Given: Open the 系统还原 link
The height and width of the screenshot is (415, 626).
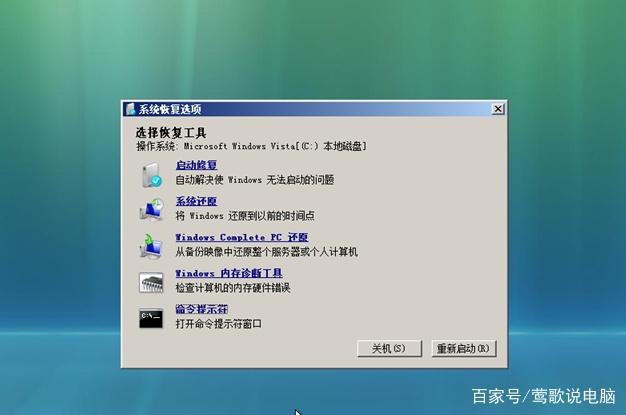Looking at the screenshot, I should [196, 201].
